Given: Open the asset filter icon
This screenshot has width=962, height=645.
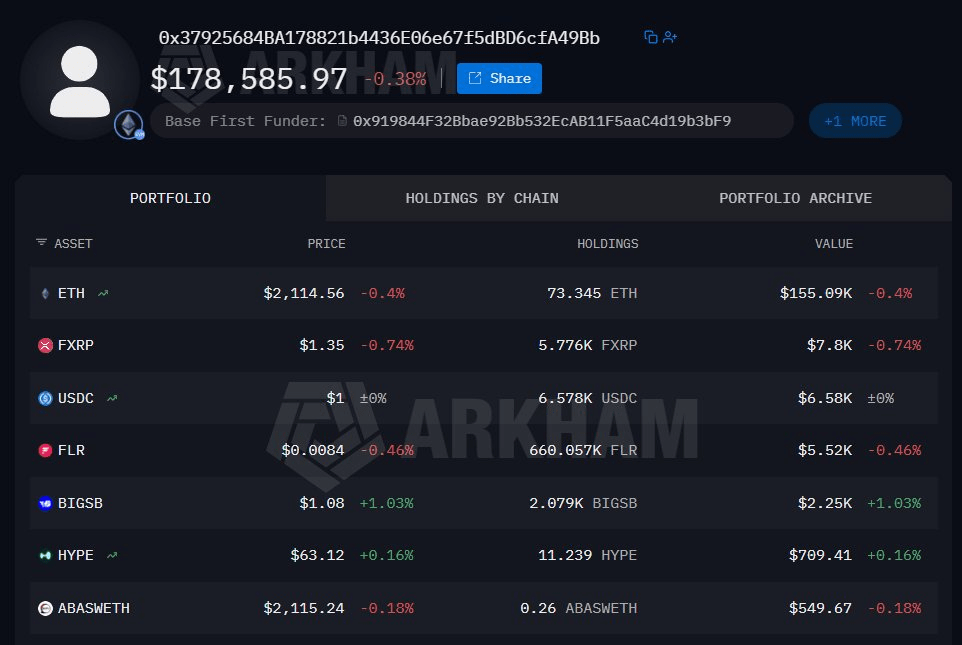Looking at the screenshot, I should click(41, 243).
